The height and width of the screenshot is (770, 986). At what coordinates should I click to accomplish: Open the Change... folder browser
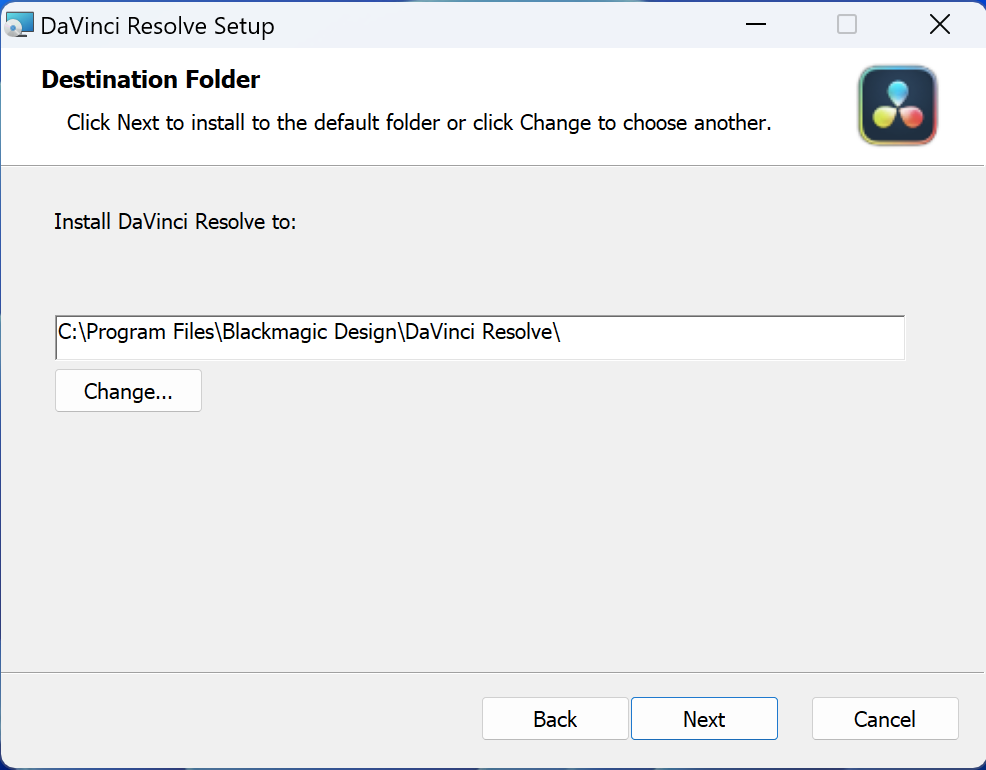point(128,391)
